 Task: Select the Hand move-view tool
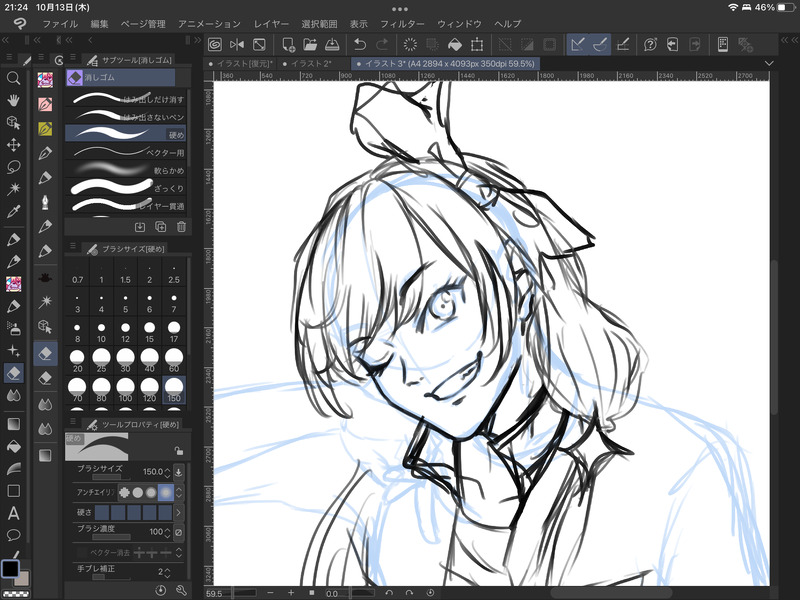13,100
